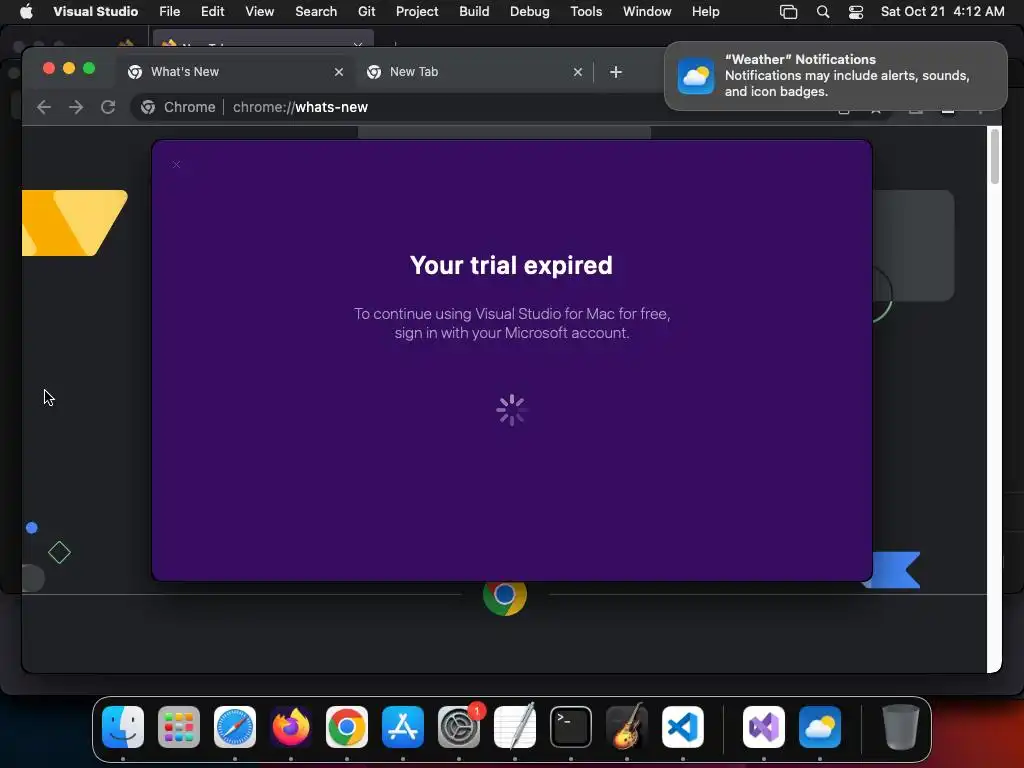The image size is (1024, 768).
Task: Open the File menu
Action: (170, 11)
